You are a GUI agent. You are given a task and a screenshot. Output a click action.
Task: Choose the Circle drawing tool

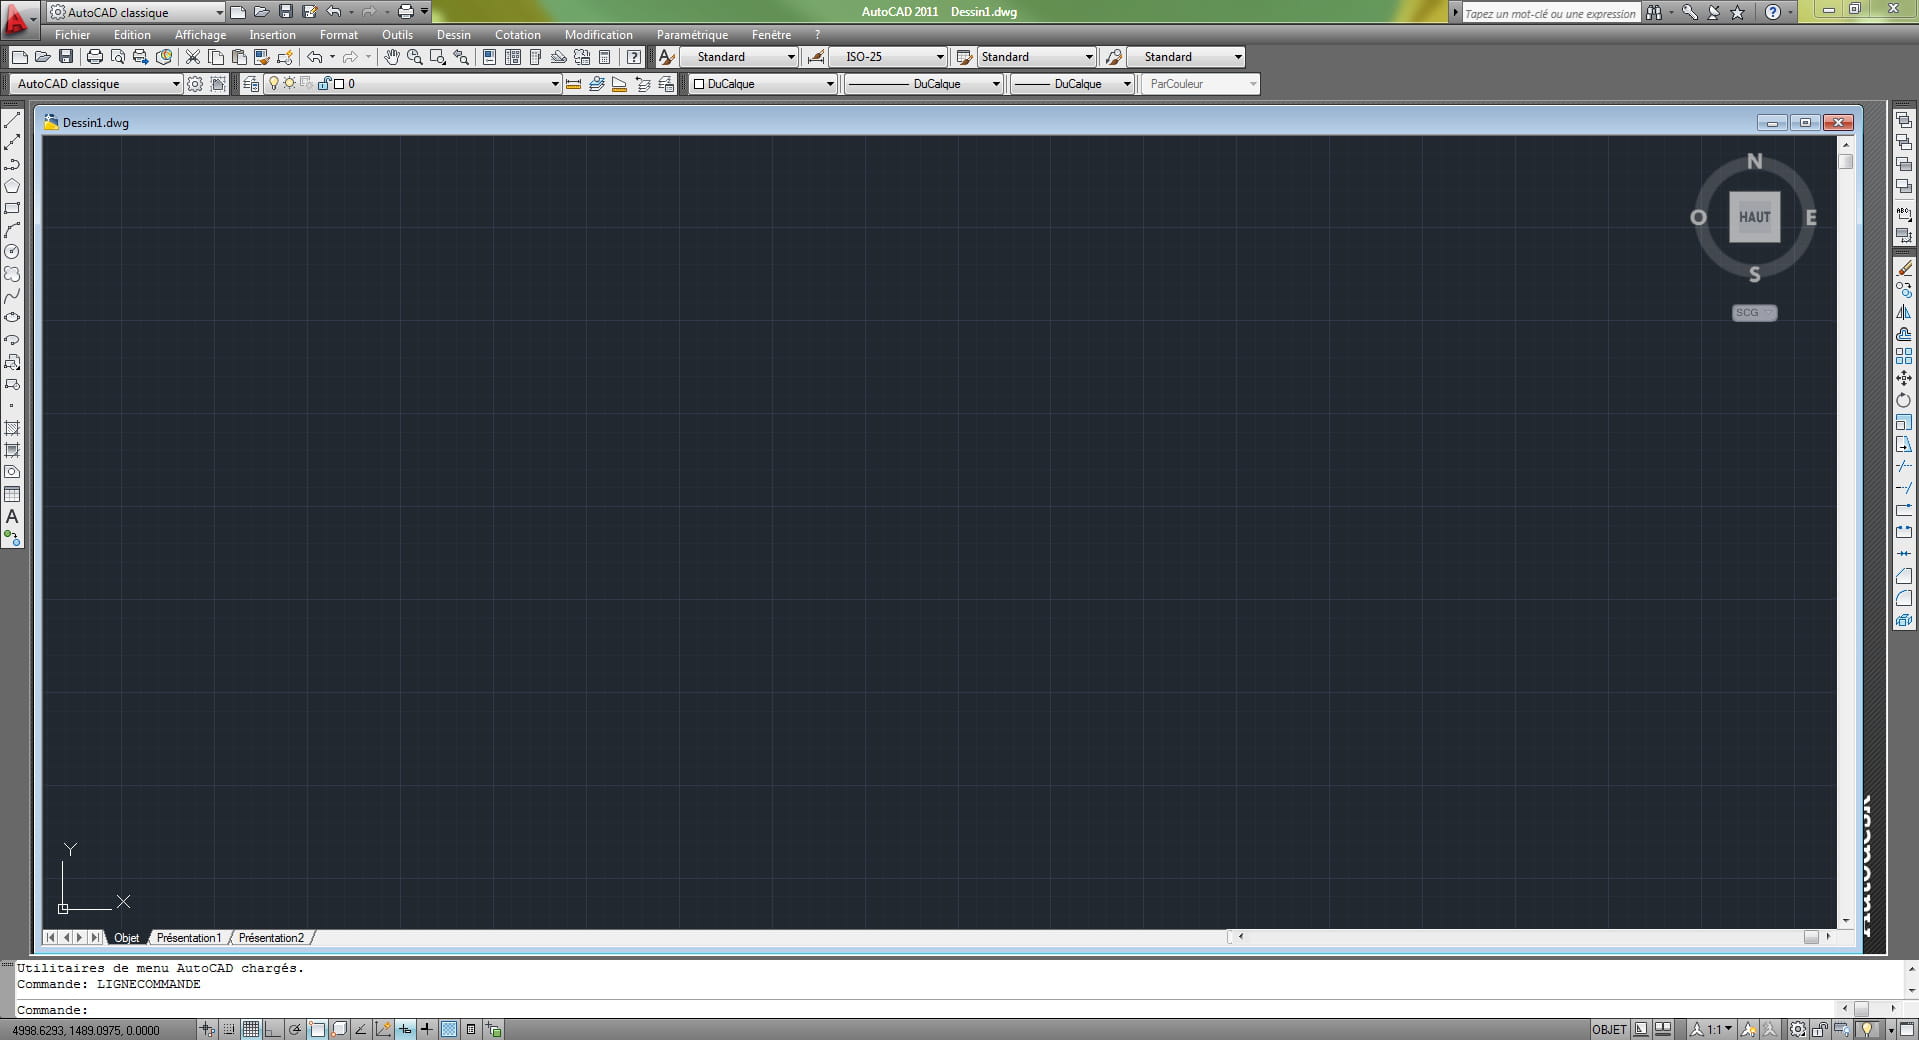click(12, 252)
